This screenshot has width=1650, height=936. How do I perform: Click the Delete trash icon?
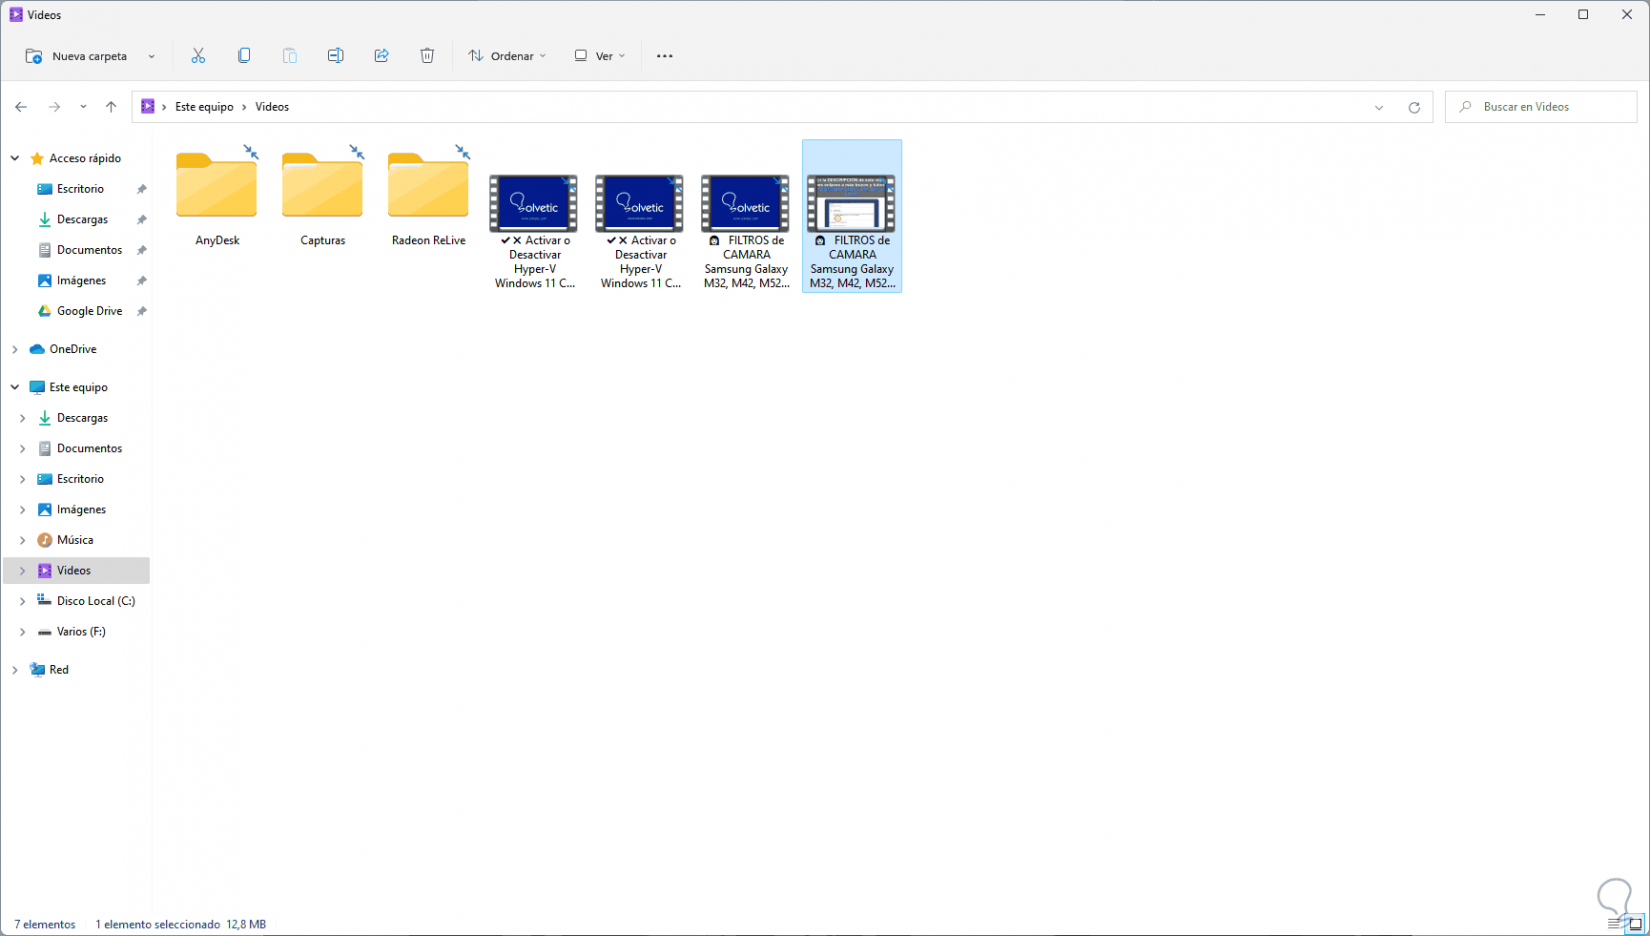[x=427, y=56]
